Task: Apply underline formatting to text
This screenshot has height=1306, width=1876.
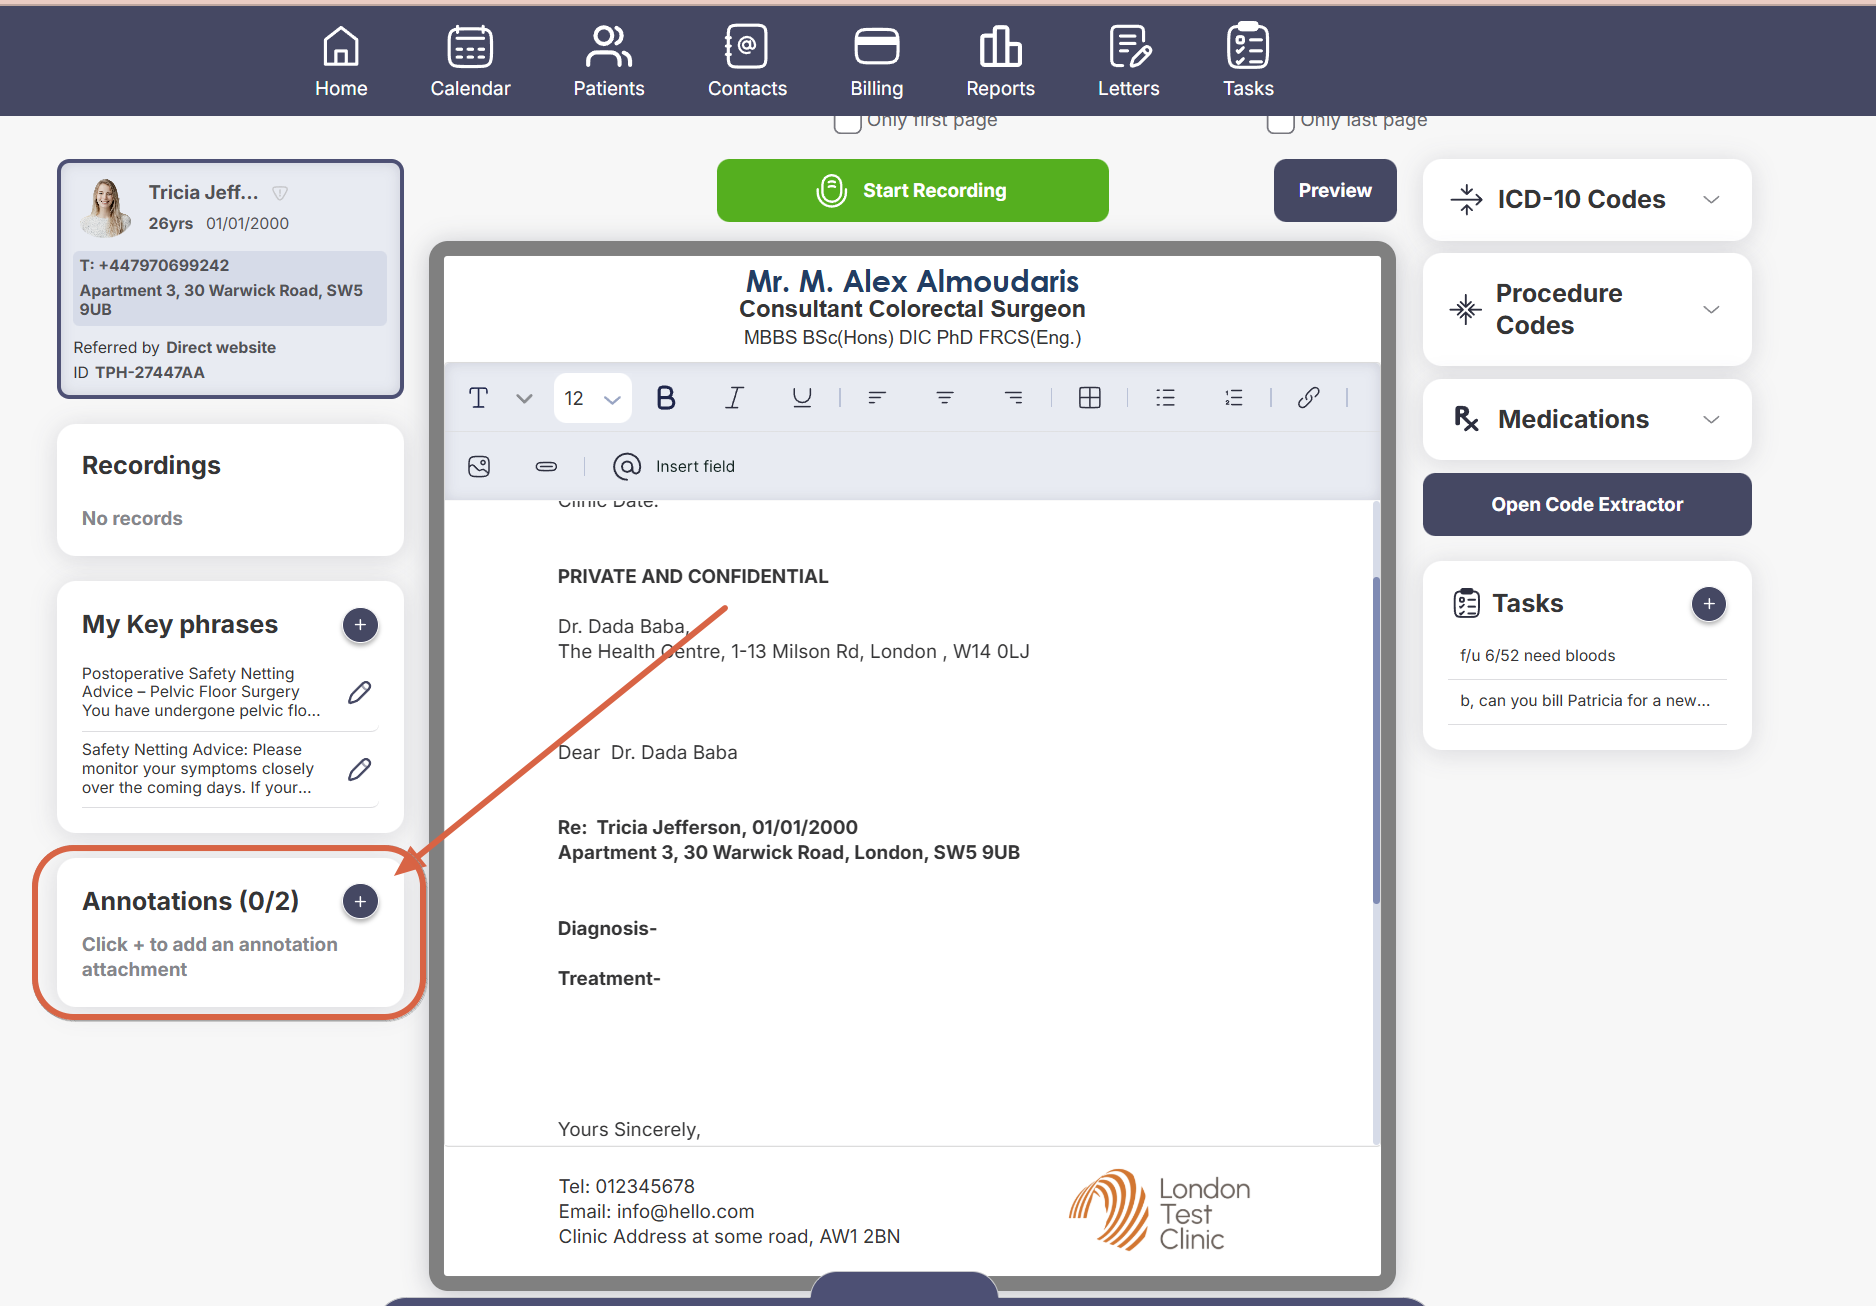Action: coord(801,398)
